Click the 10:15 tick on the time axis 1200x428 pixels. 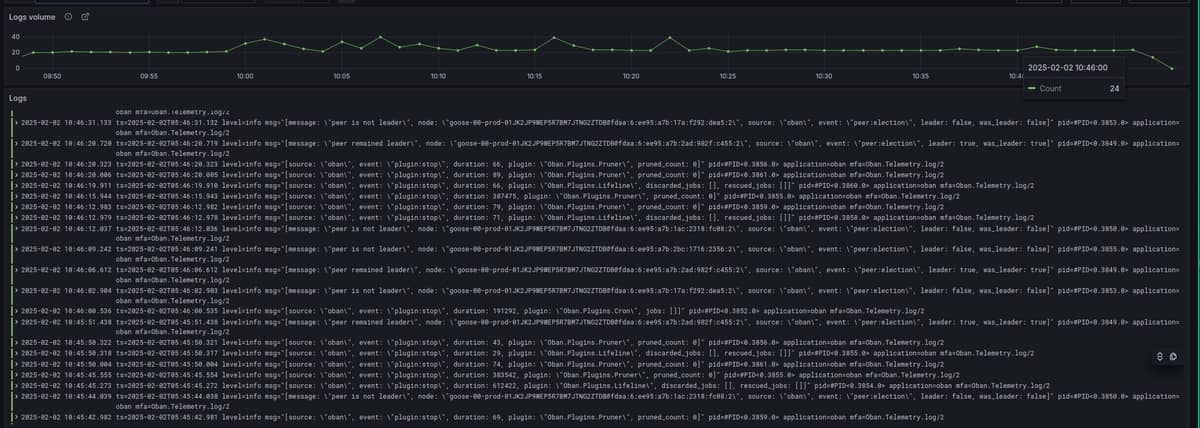tap(534, 76)
